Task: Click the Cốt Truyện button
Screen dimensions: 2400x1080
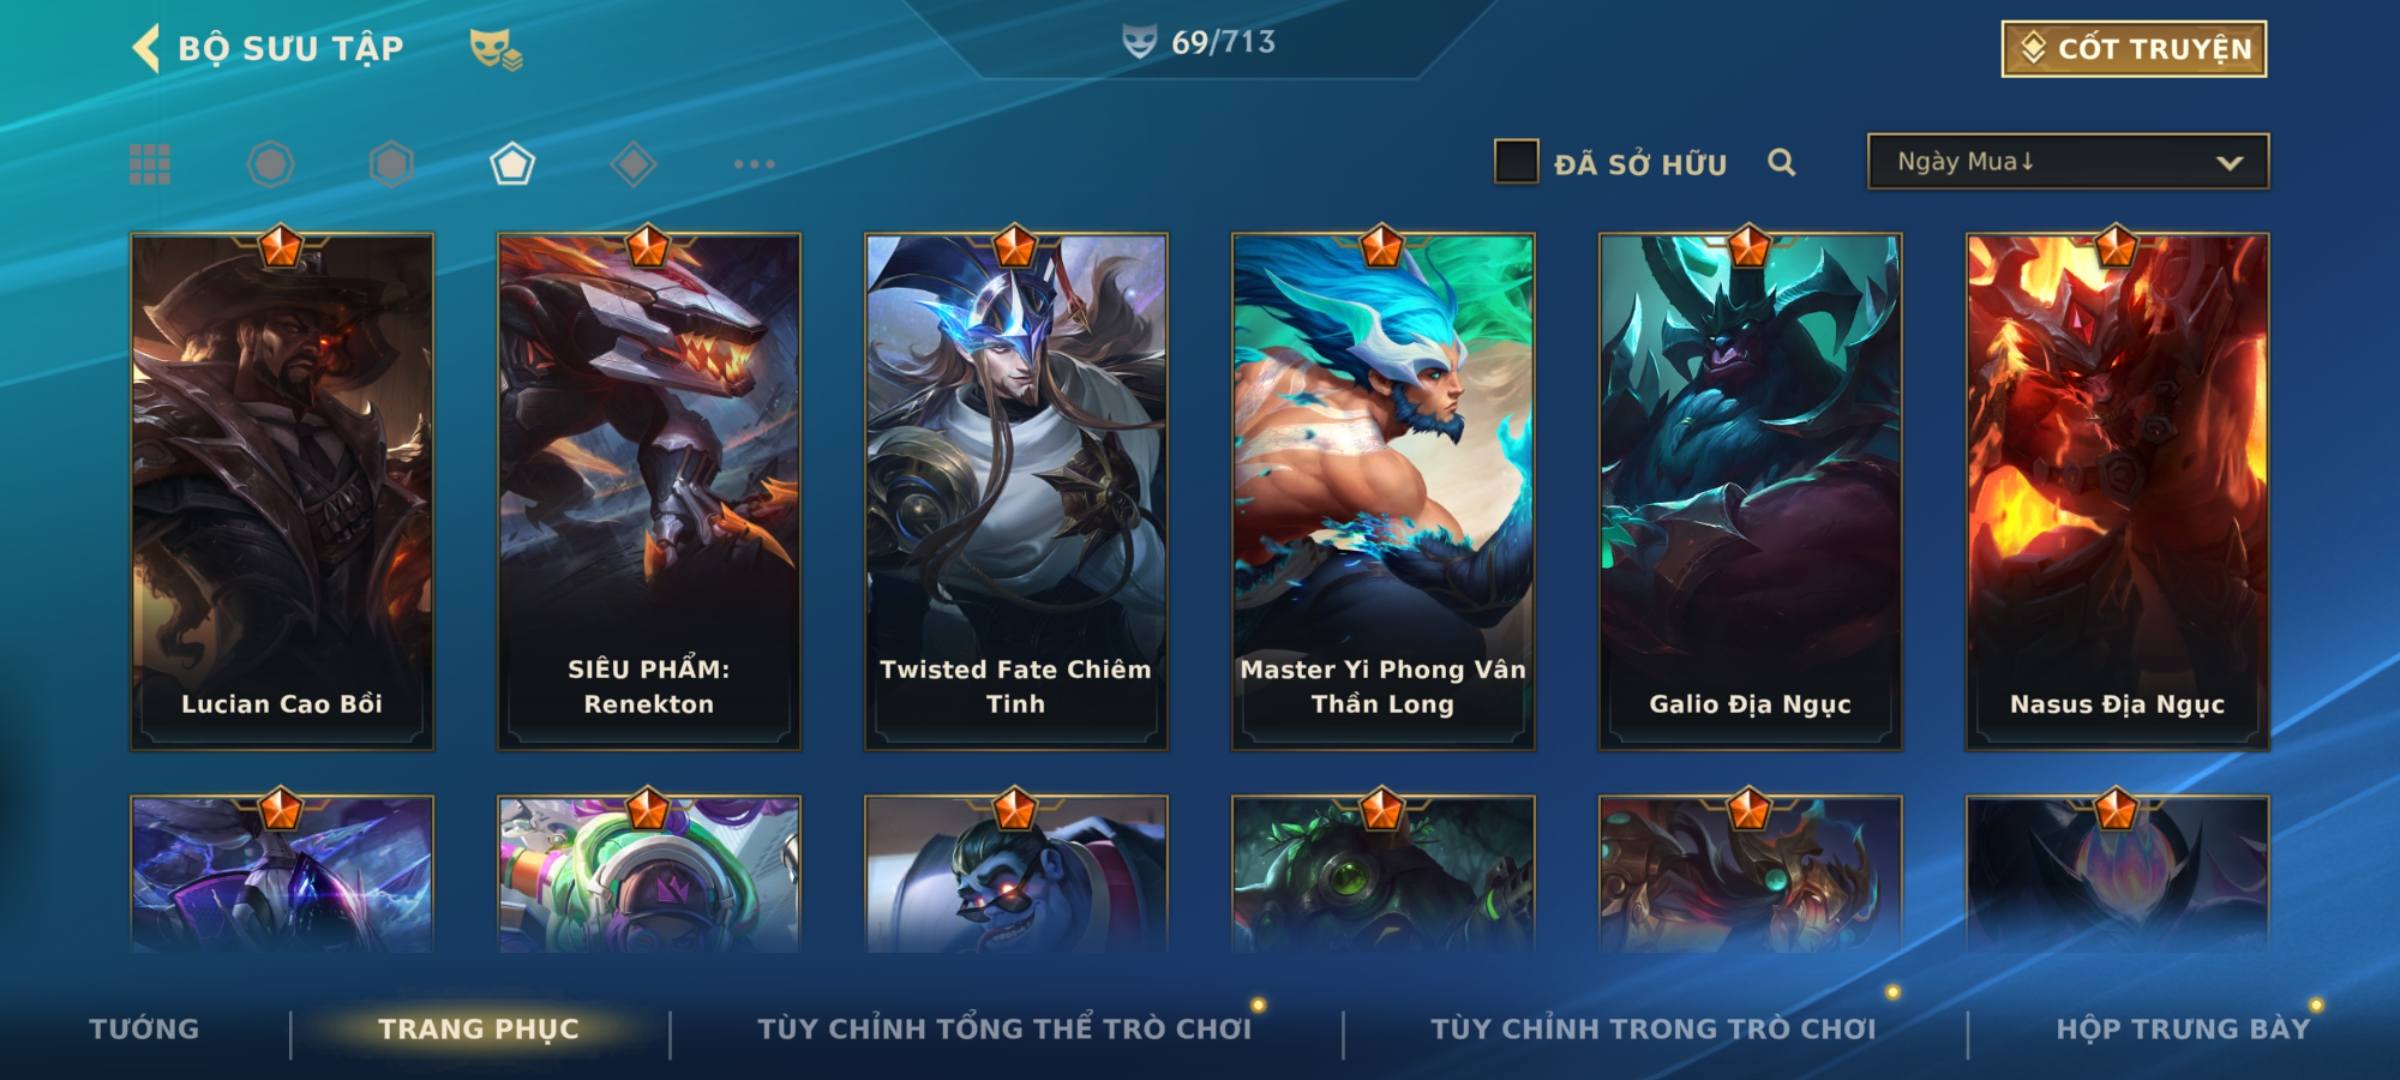Action: click(x=2134, y=49)
